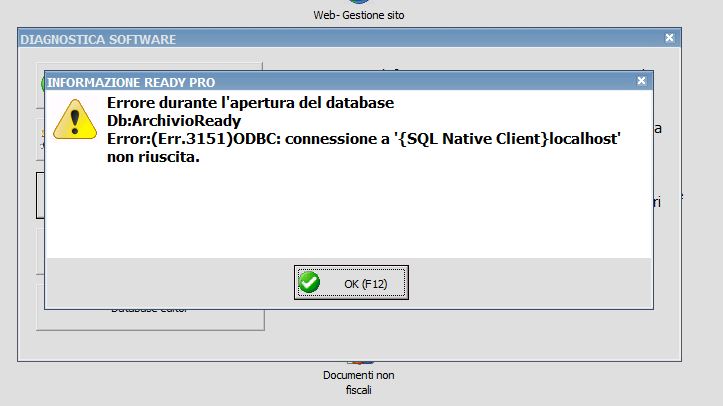Open Documenti non fiscali in the background
This screenshot has width=723, height=406.
coord(359,382)
